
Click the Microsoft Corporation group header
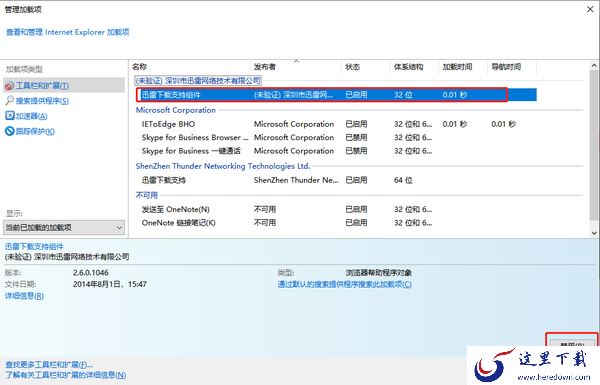pos(176,110)
